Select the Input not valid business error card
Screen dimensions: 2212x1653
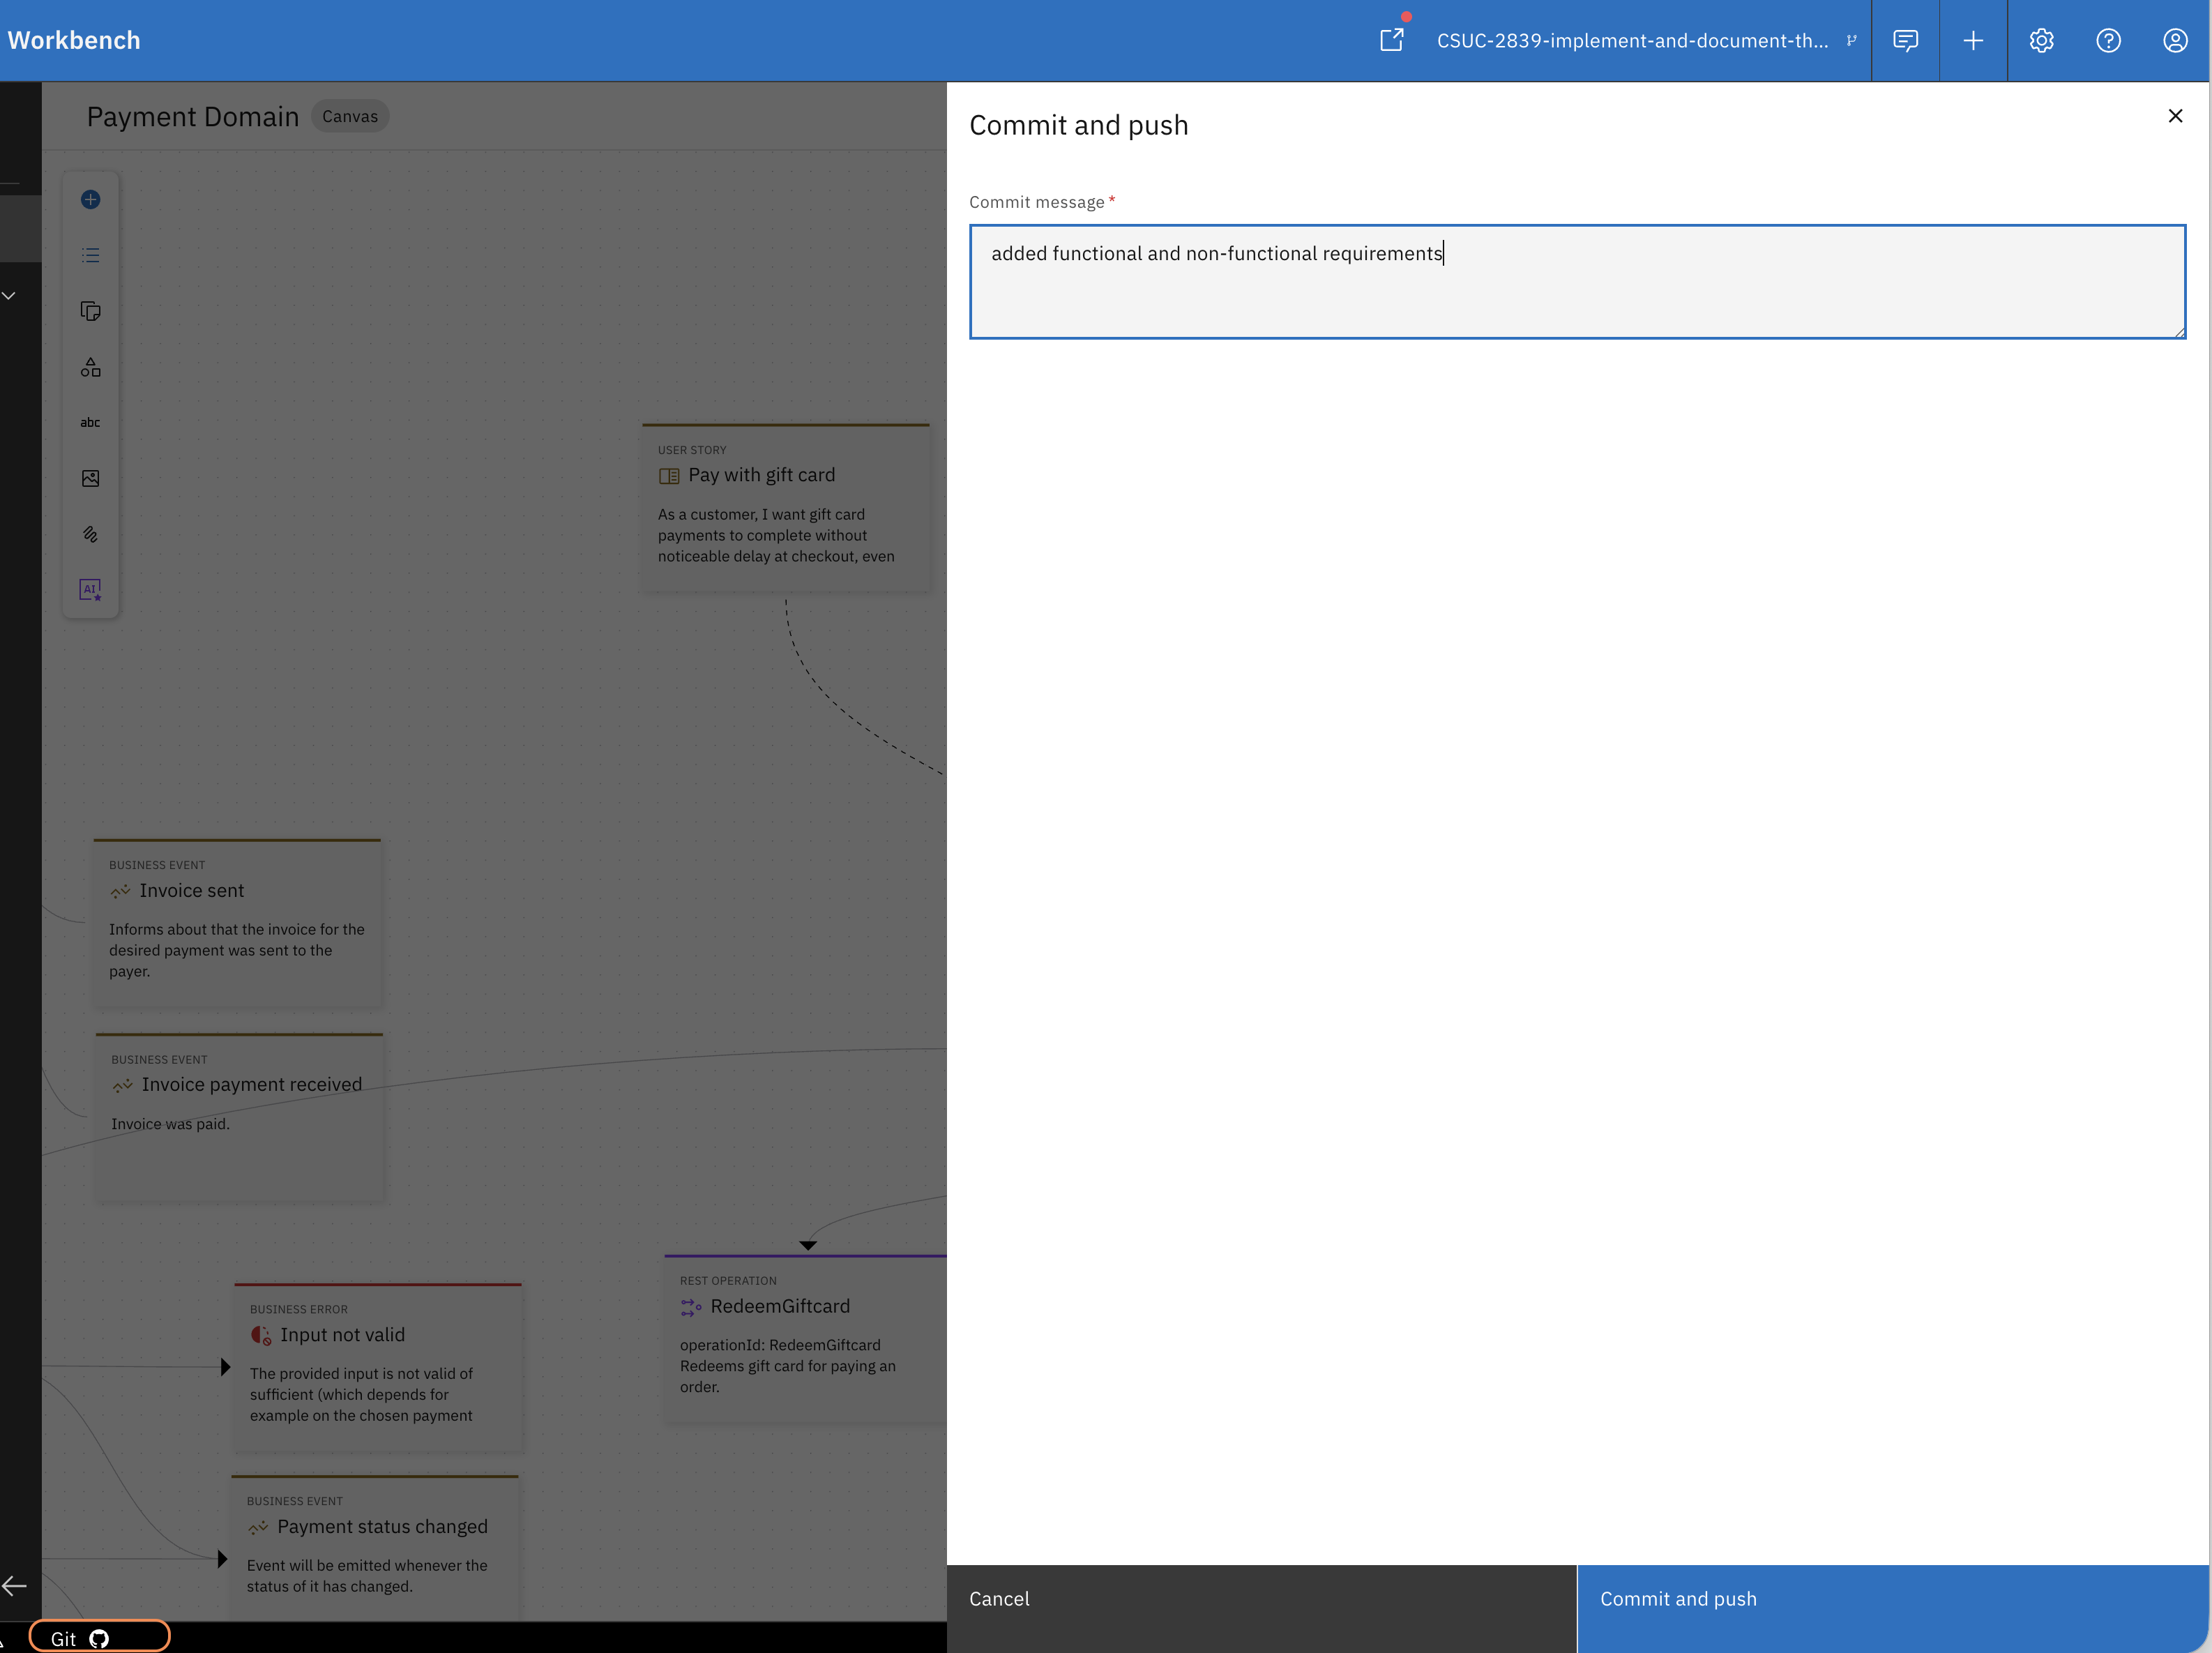point(378,1367)
